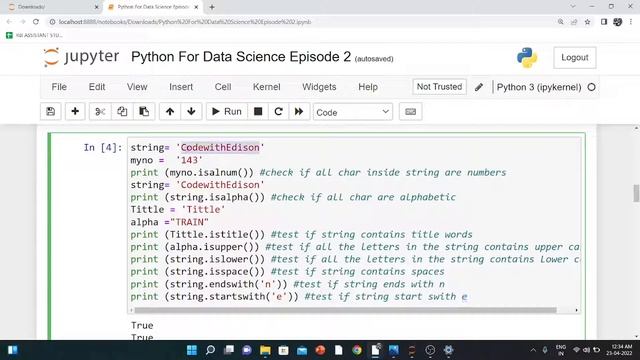Click the kernel idle circle indicator
640x360 pixels.
click(x=591, y=87)
